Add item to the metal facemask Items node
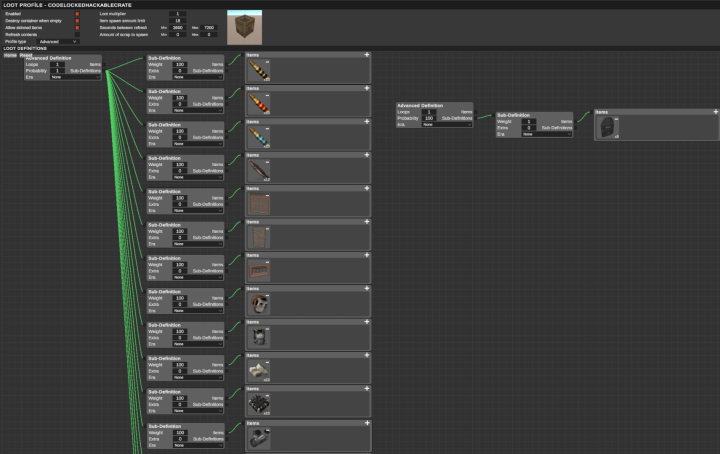The height and width of the screenshot is (454, 720). click(x=366, y=288)
